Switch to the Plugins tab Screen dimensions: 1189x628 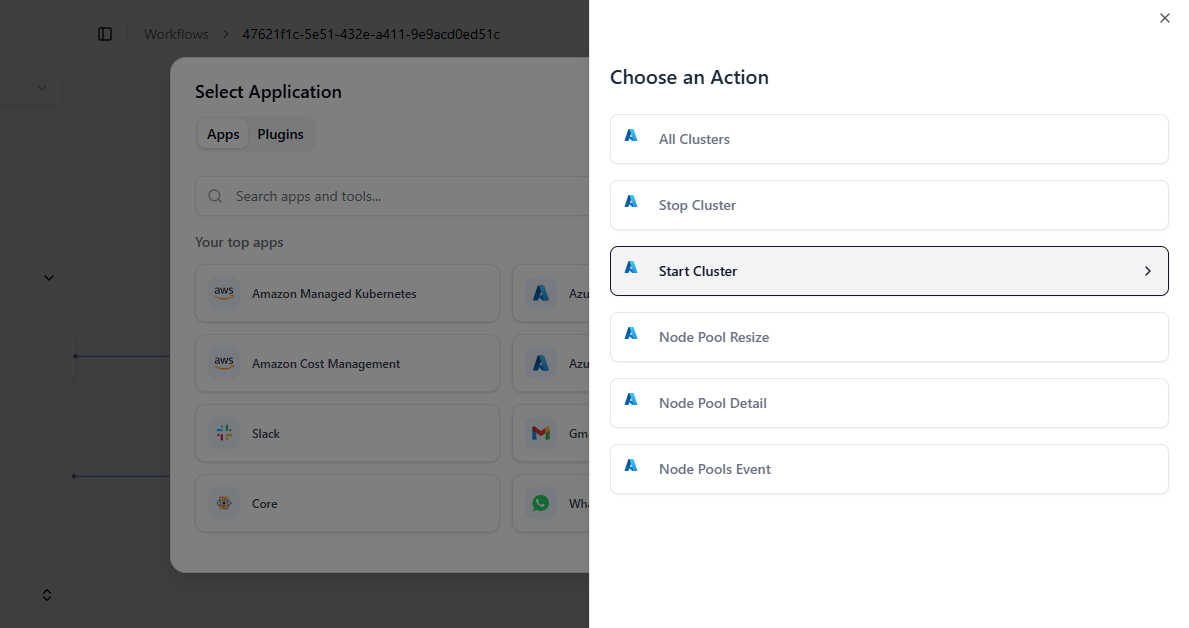[x=280, y=134]
